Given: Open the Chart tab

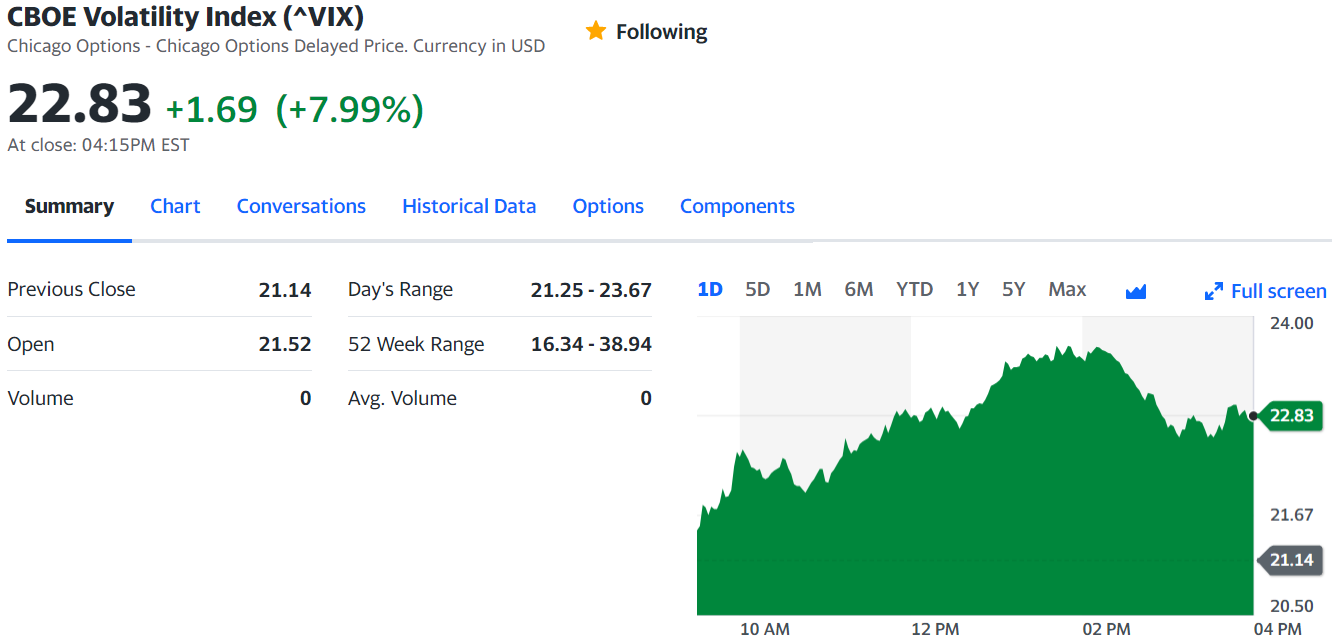Looking at the screenshot, I should point(175,206).
